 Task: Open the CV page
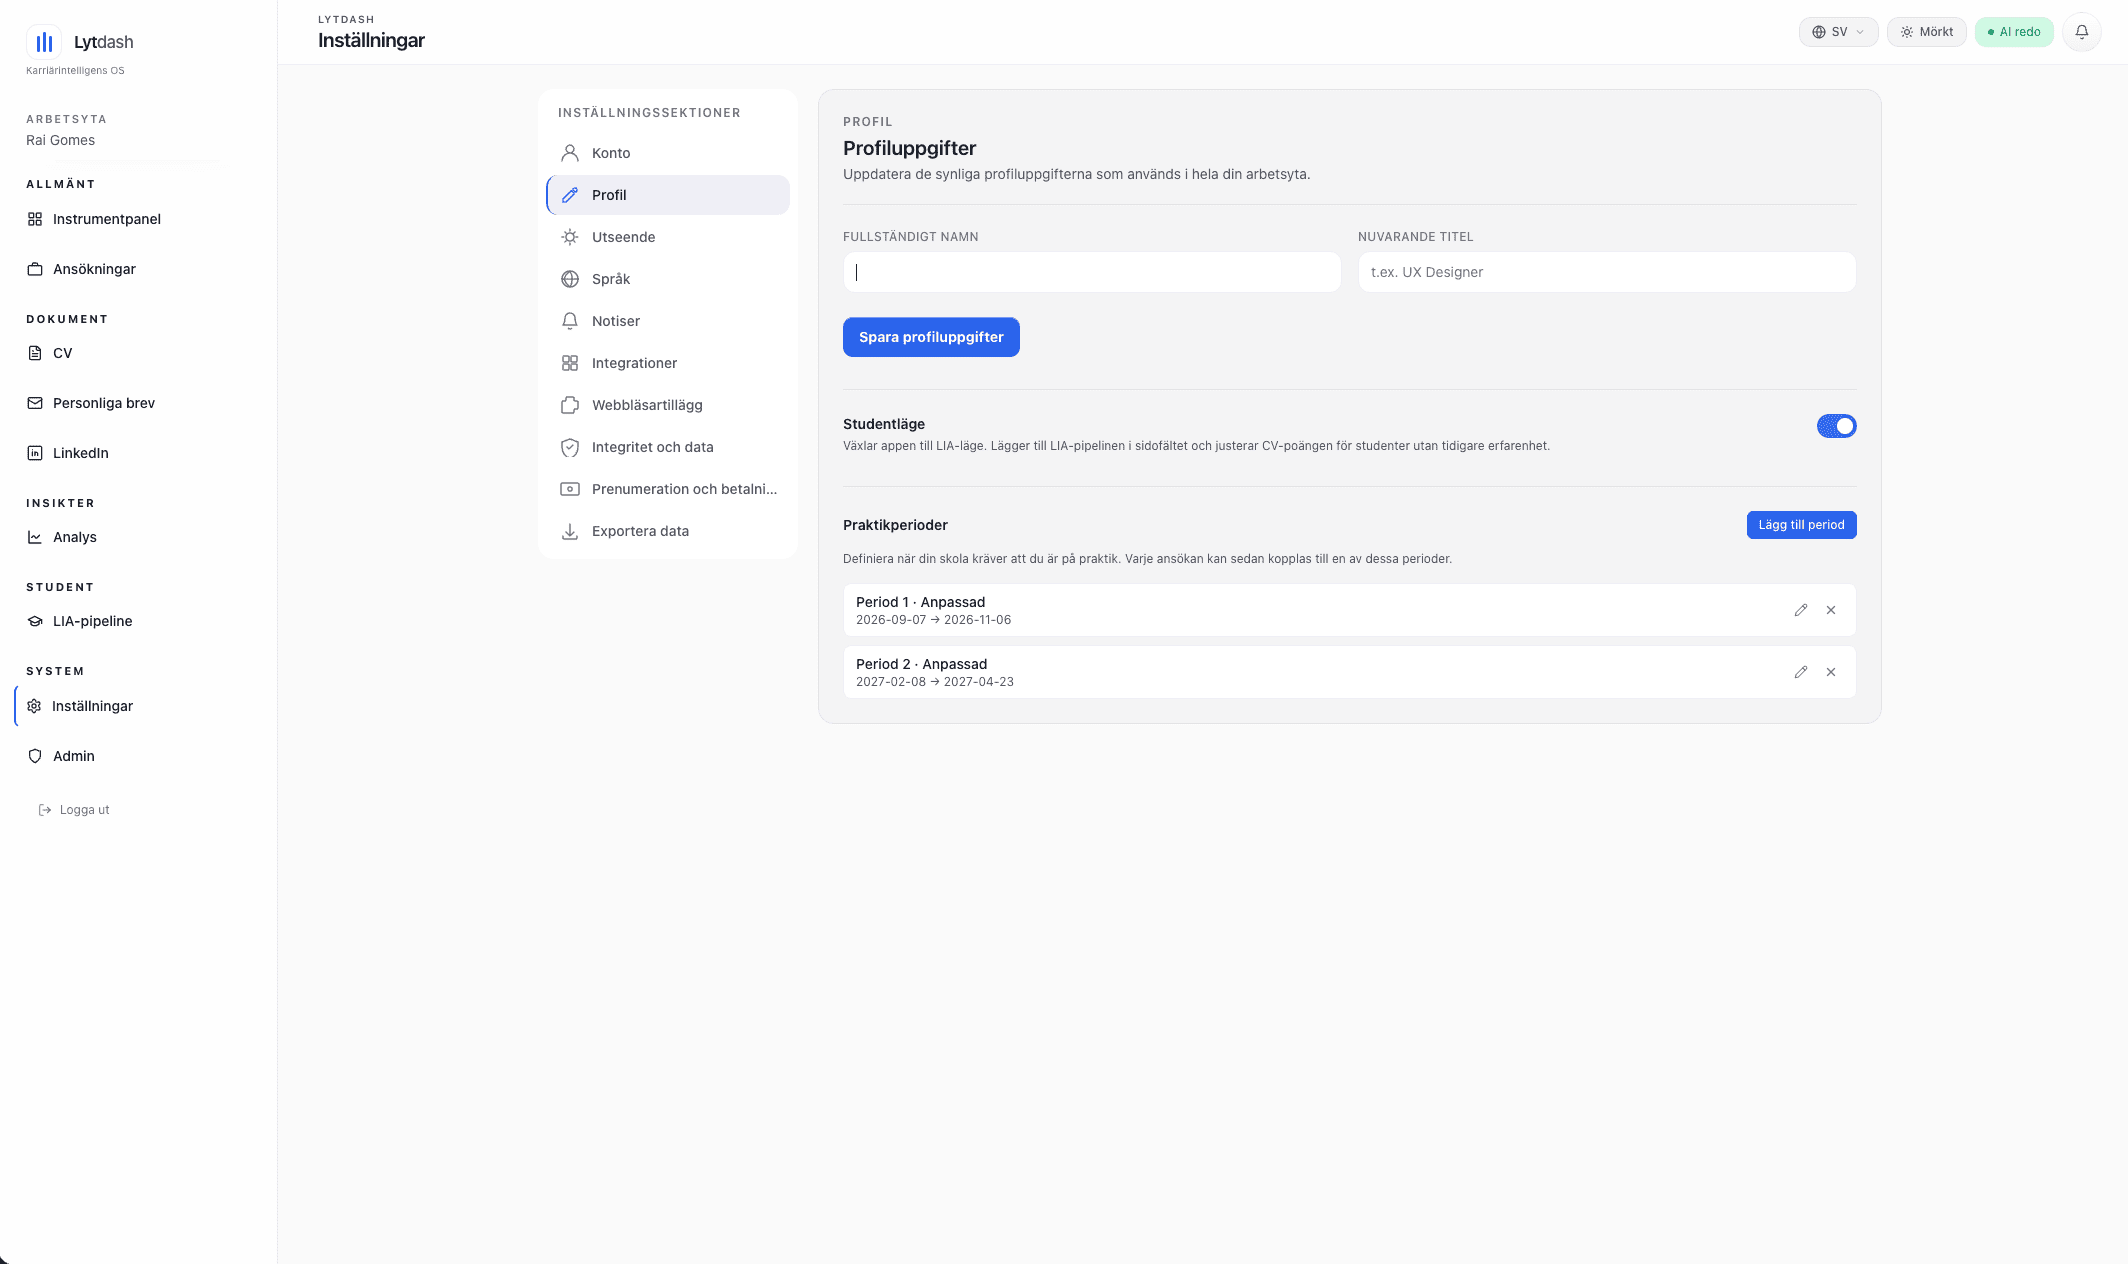point(62,353)
